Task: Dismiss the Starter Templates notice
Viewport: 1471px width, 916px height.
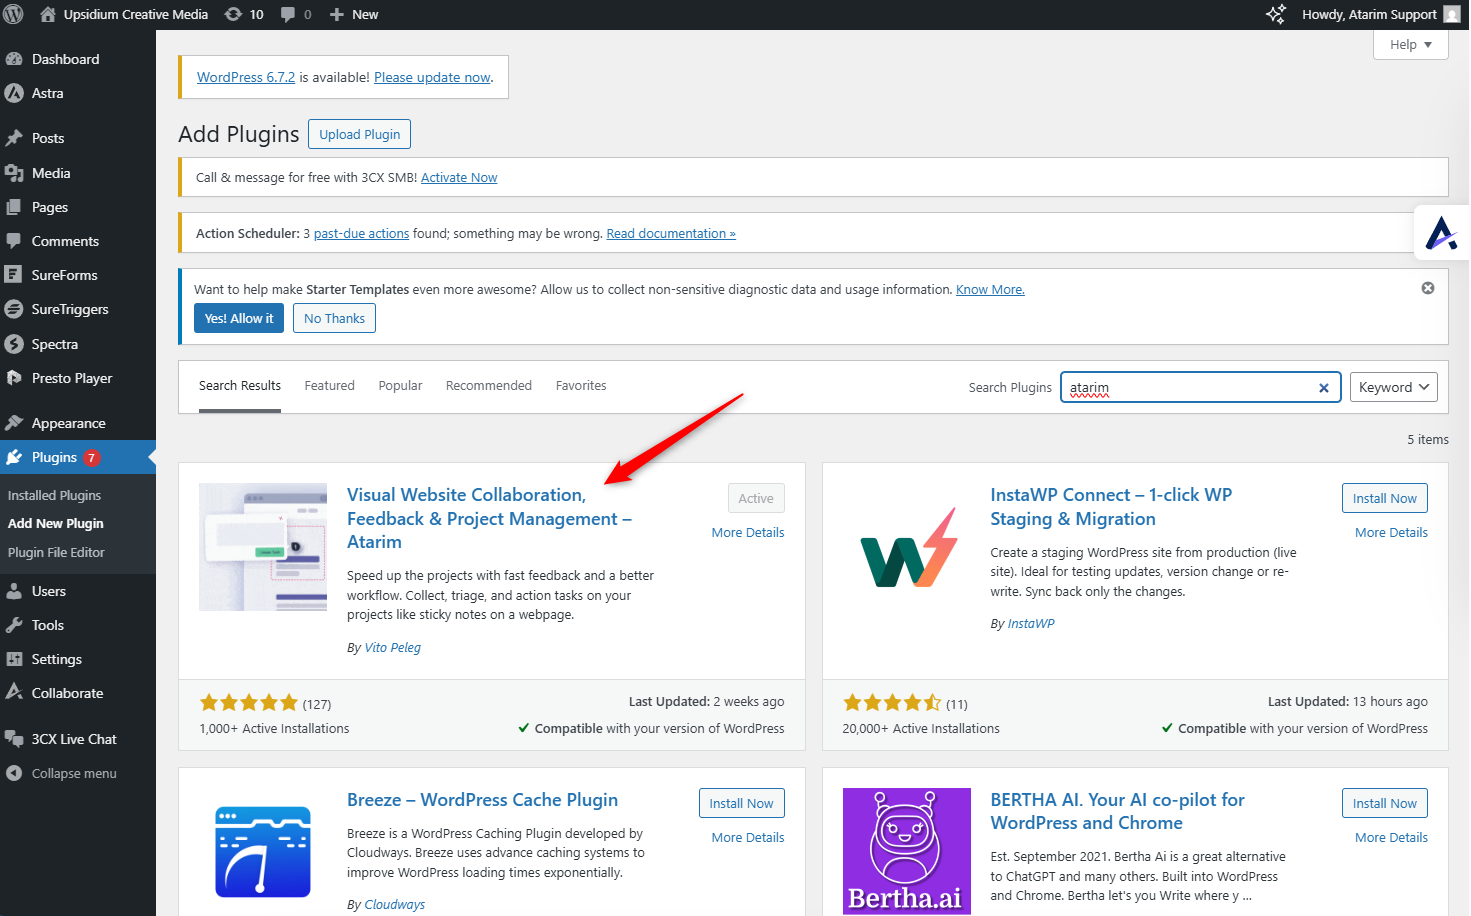Action: (x=1428, y=288)
